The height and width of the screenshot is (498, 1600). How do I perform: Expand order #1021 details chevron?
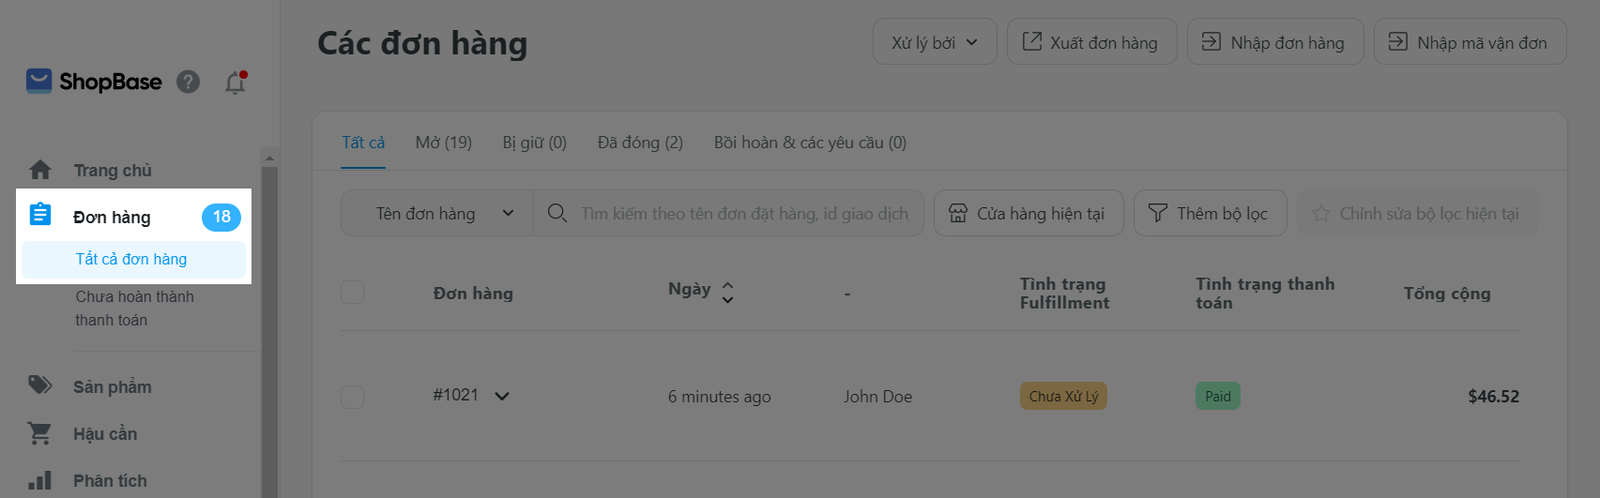click(502, 396)
